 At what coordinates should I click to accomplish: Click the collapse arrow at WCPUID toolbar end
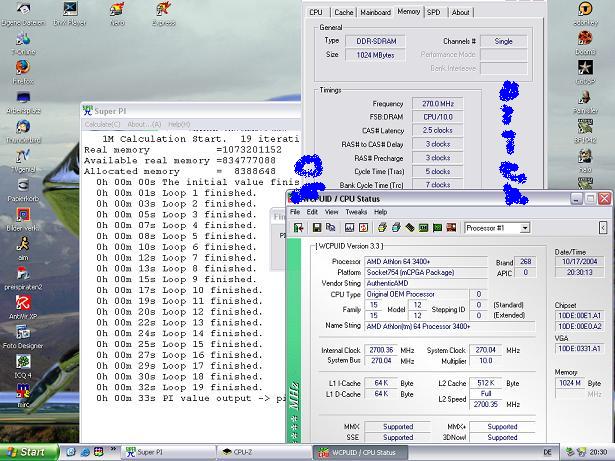603,228
